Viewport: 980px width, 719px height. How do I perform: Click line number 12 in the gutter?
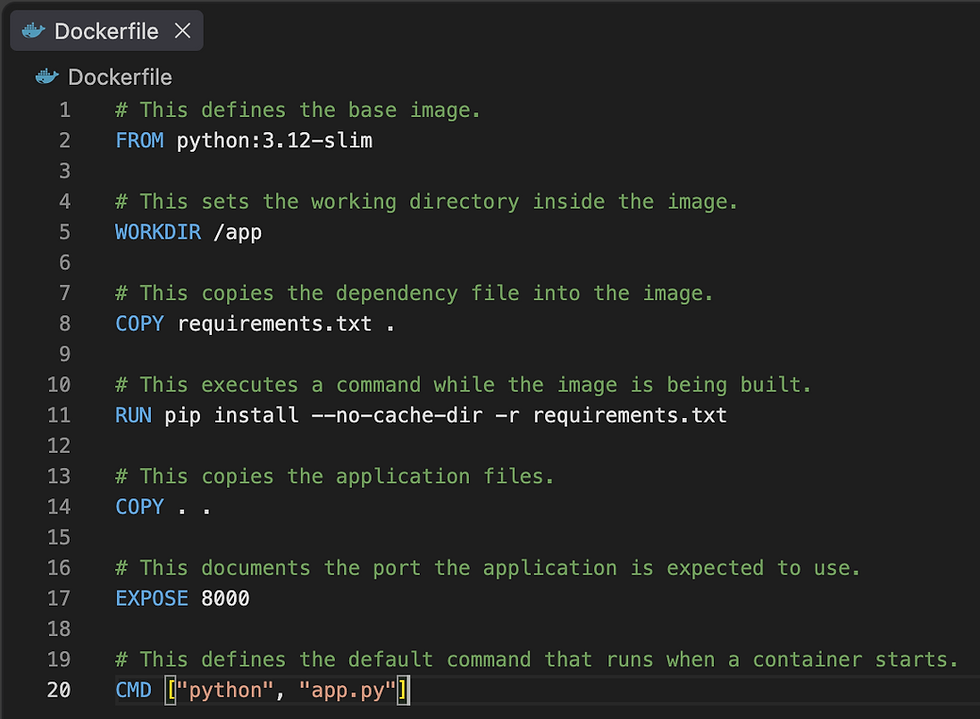(x=59, y=446)
